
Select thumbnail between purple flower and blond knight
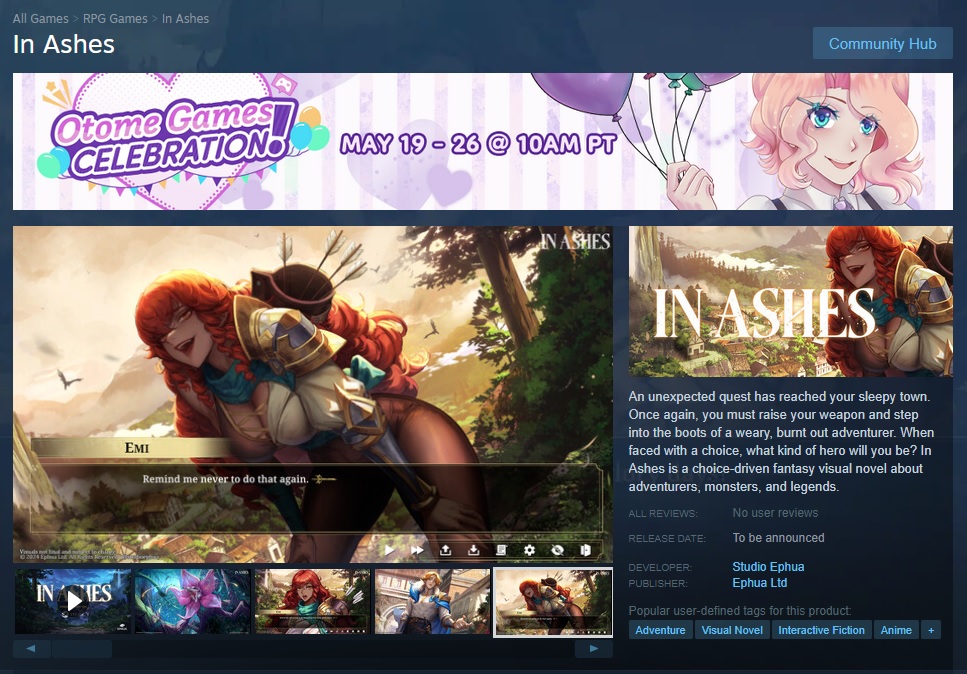[313, 601]
